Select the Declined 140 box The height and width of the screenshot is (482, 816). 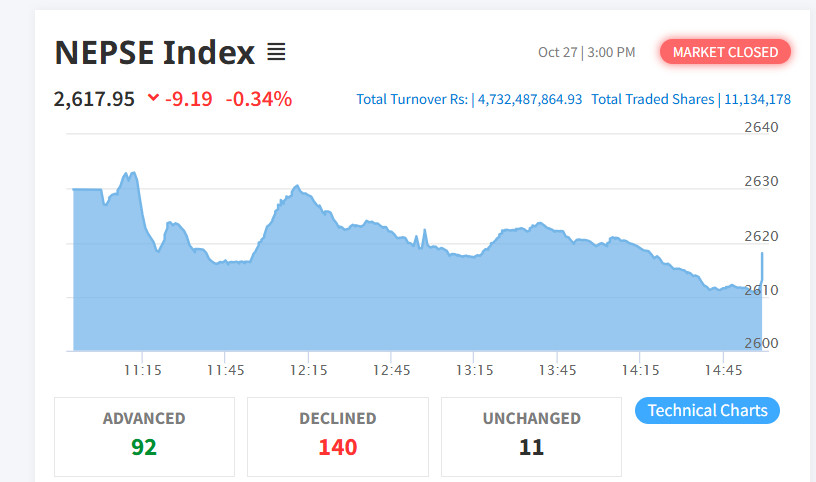tap(337, 436)
